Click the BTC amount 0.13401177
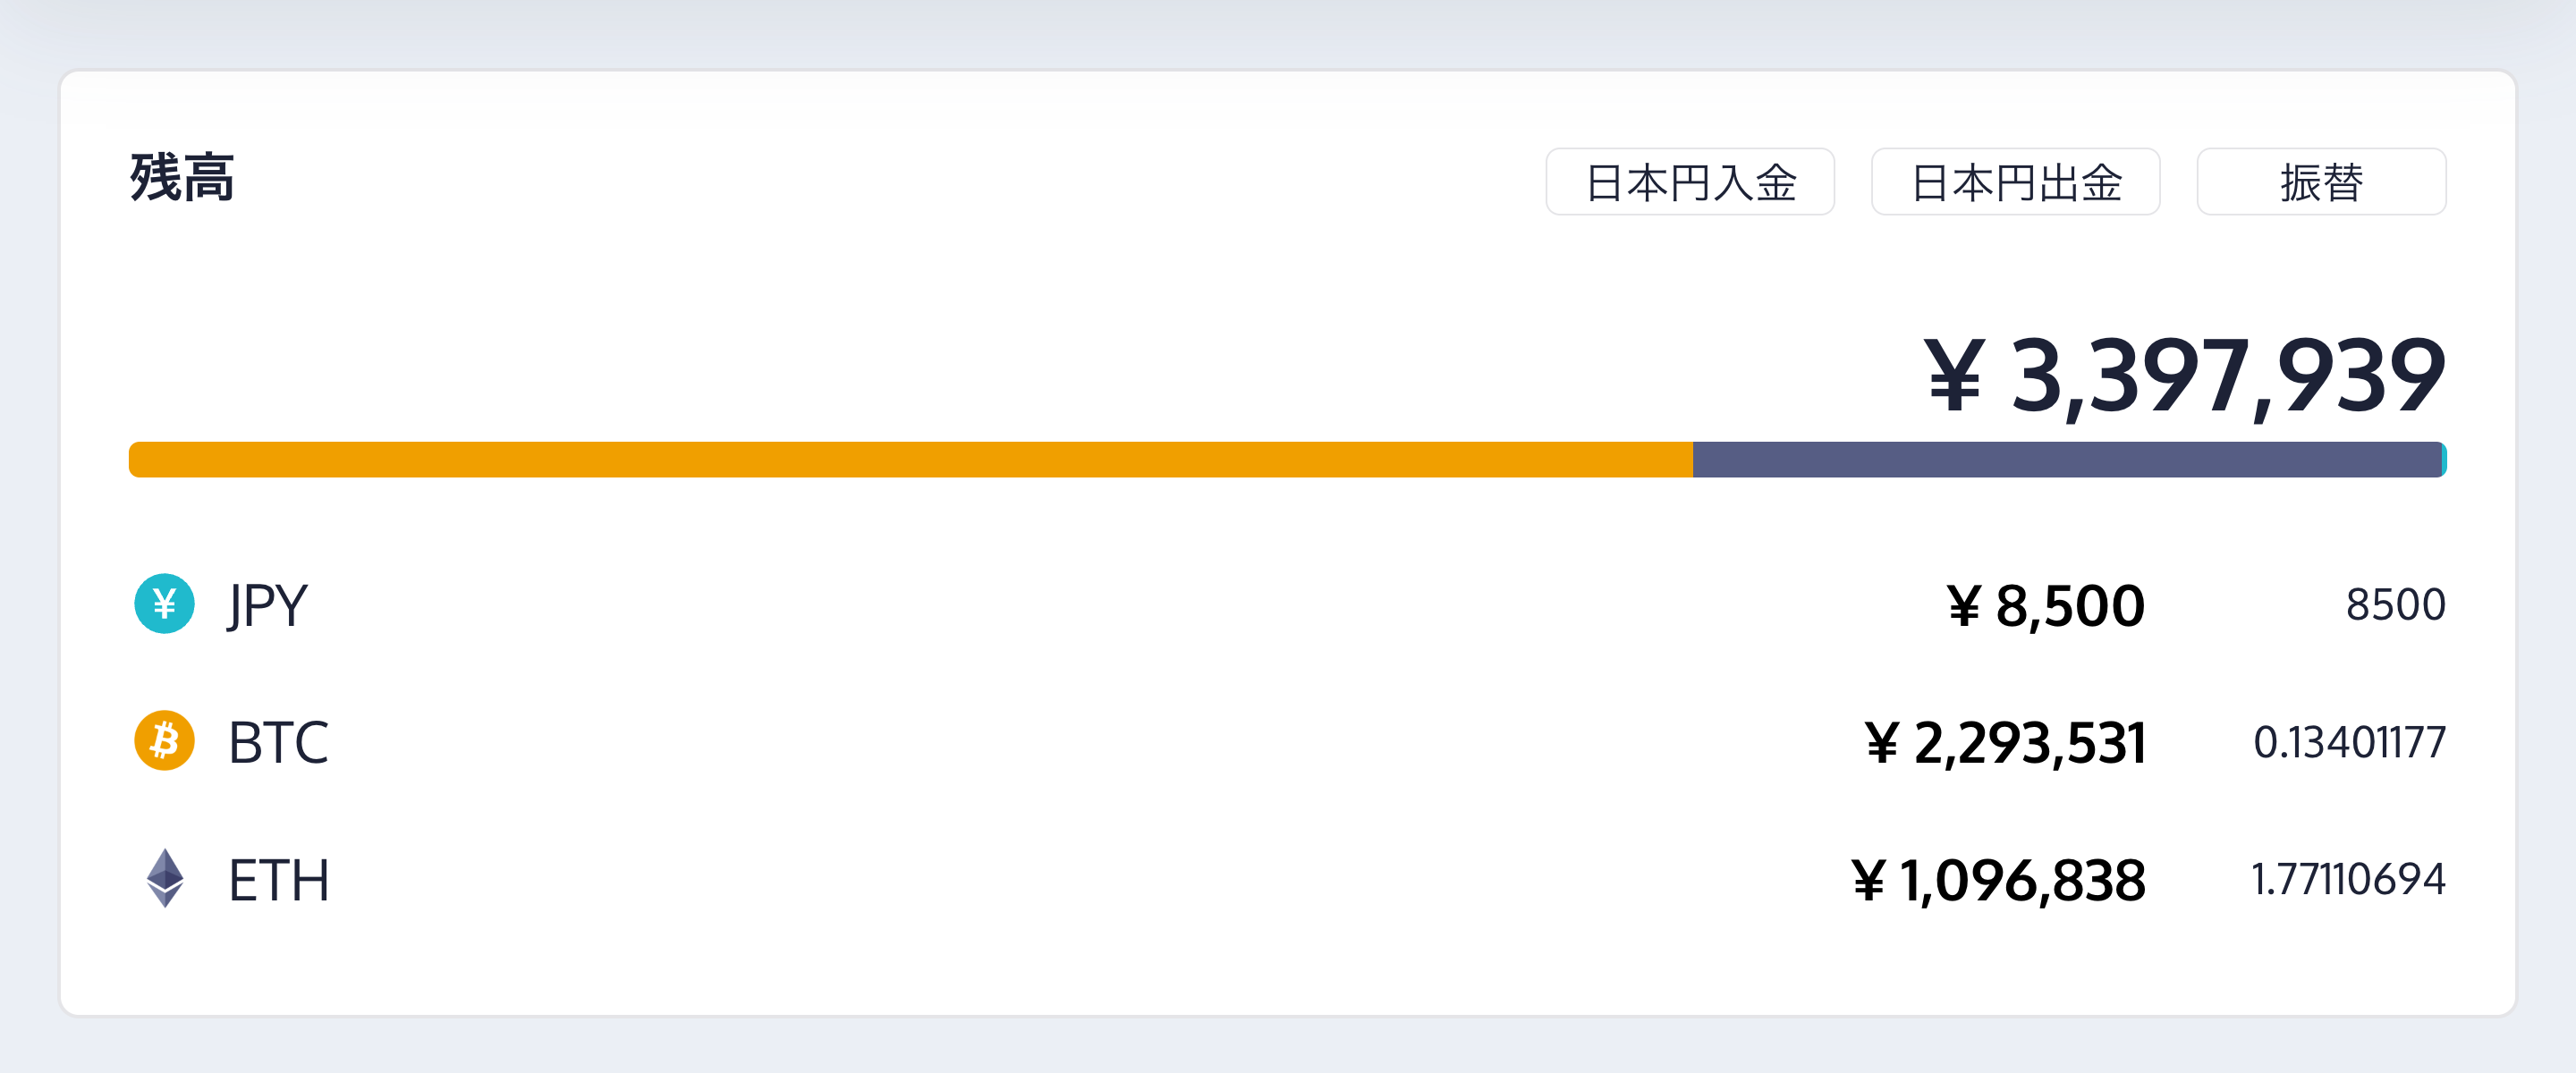2576x1073 pixels. (2349, 742)
